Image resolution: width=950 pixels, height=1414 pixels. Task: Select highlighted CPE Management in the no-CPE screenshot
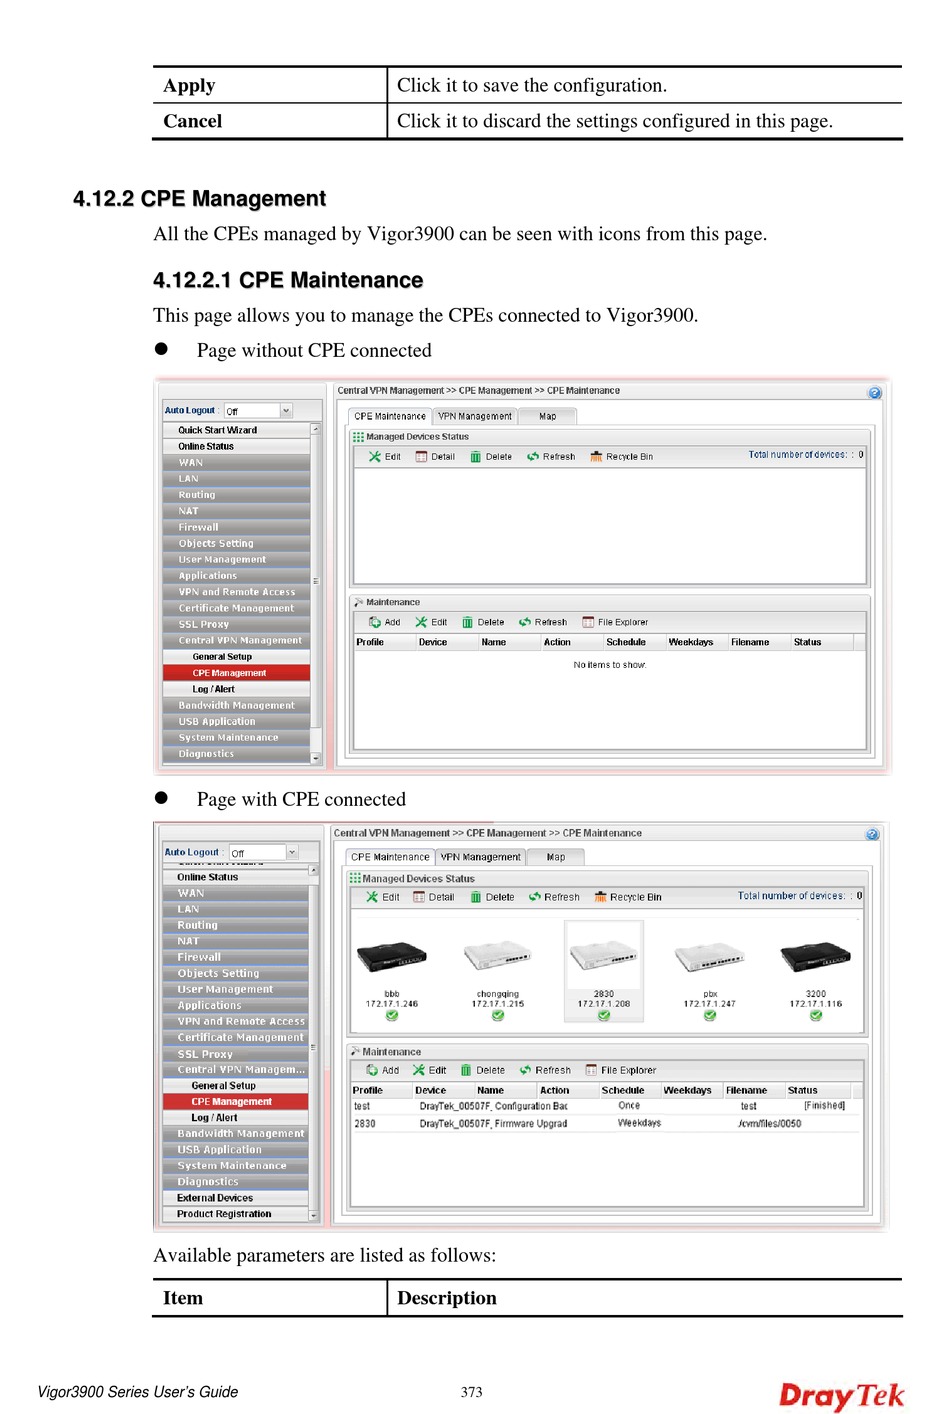pos(237,673)
